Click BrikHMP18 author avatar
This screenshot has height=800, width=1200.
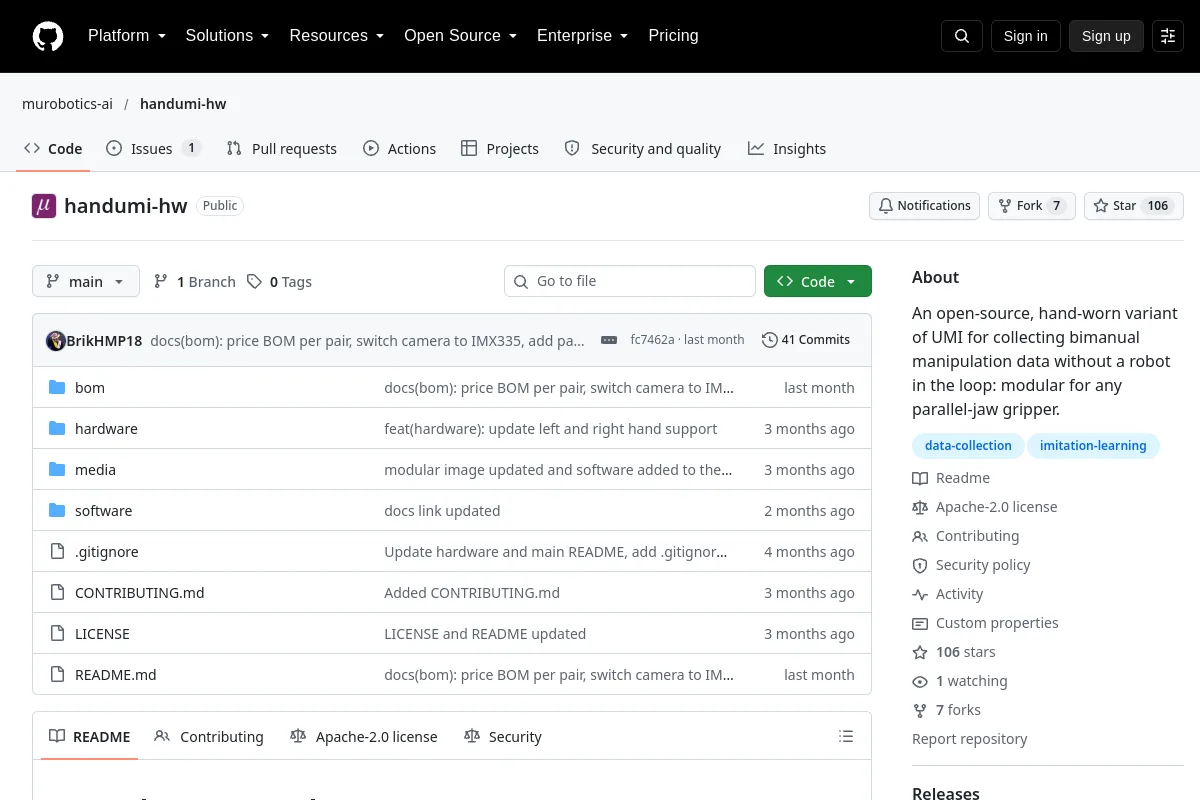56,340
